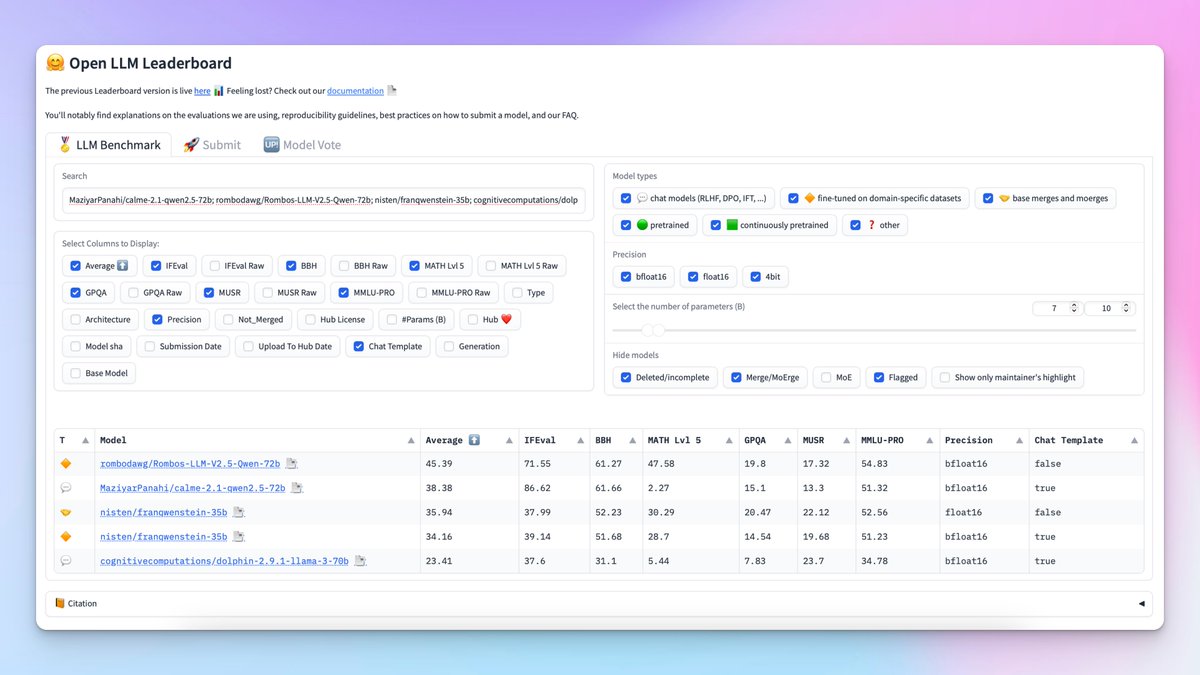Click the page icon beside rombodawg/Rombos-LLM-V2.5-Qwen-72b
The width and height of the screenshot is (1200, 675).
click(292, 464)
